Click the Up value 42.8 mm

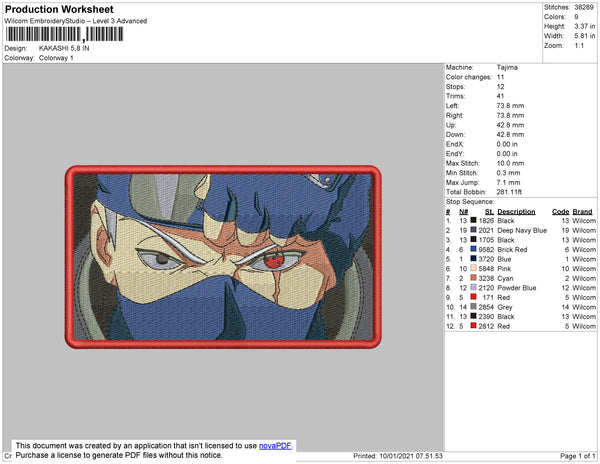(510, 125)
